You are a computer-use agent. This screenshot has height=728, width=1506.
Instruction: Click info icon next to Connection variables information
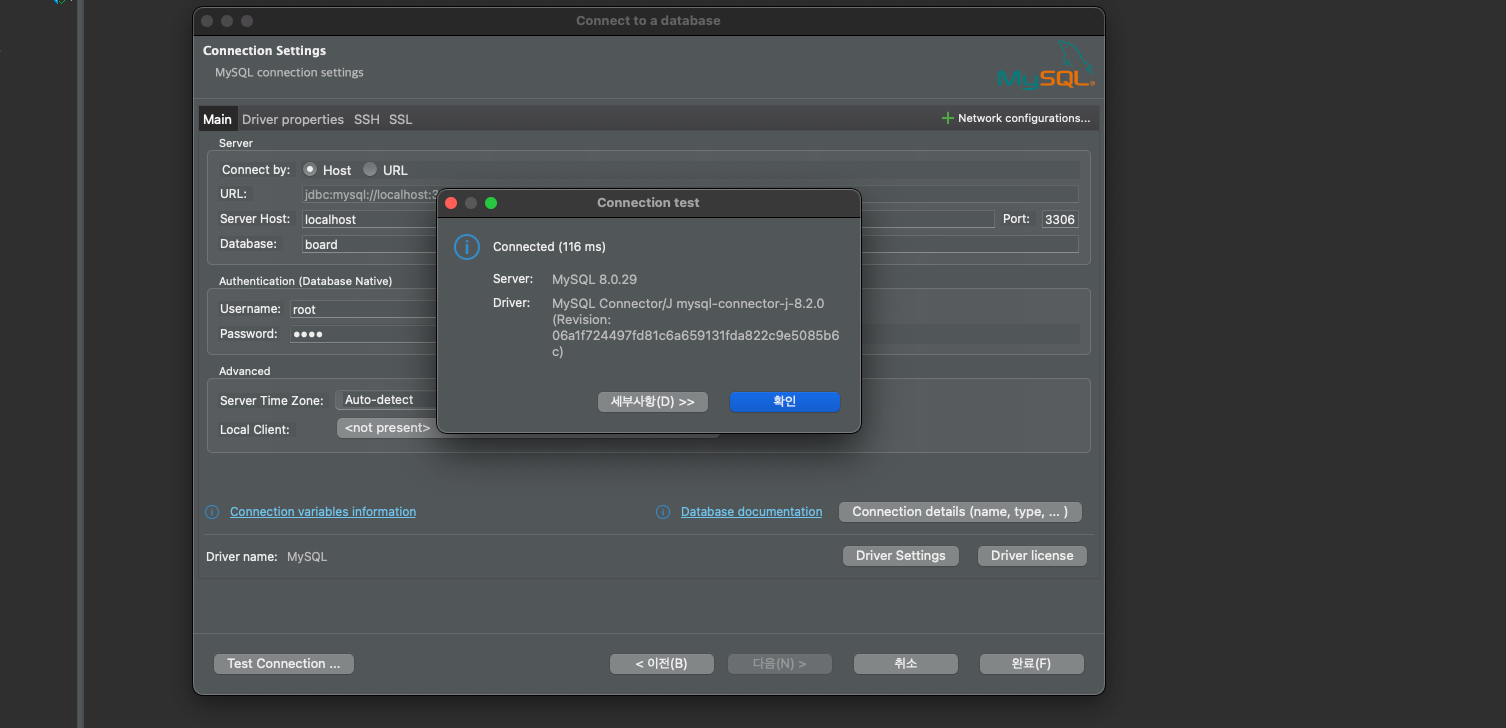pyautogui.click(x=212, y=512)
